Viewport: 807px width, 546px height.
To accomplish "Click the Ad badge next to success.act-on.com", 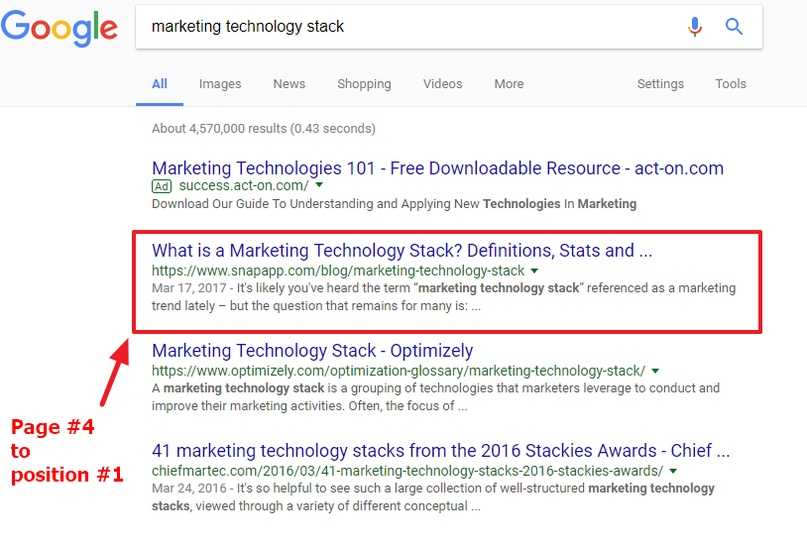I will [x=161, y=186].
